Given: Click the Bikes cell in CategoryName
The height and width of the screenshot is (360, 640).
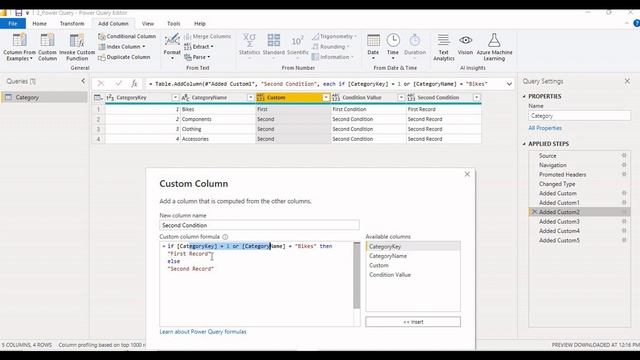Looking at the screenshot, I should pyautogui.click(x=218, y=109).
